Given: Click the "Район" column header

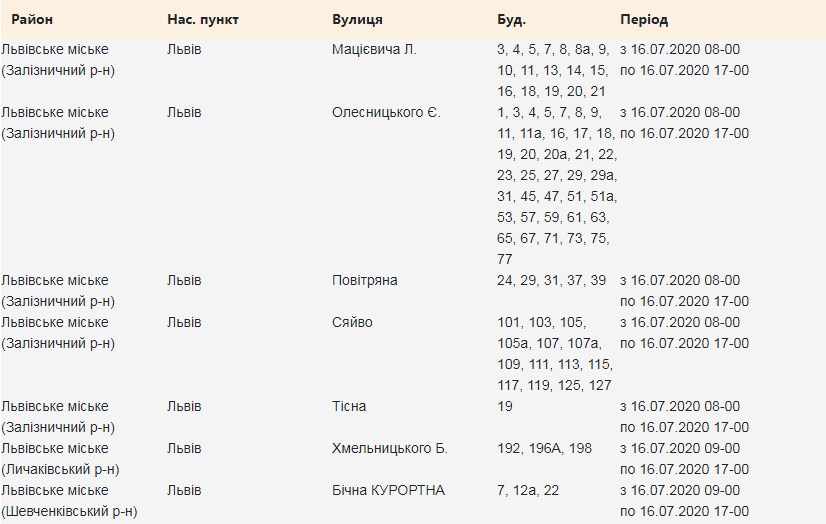Looking at the screenshot, I should click(x=32, y=20).
